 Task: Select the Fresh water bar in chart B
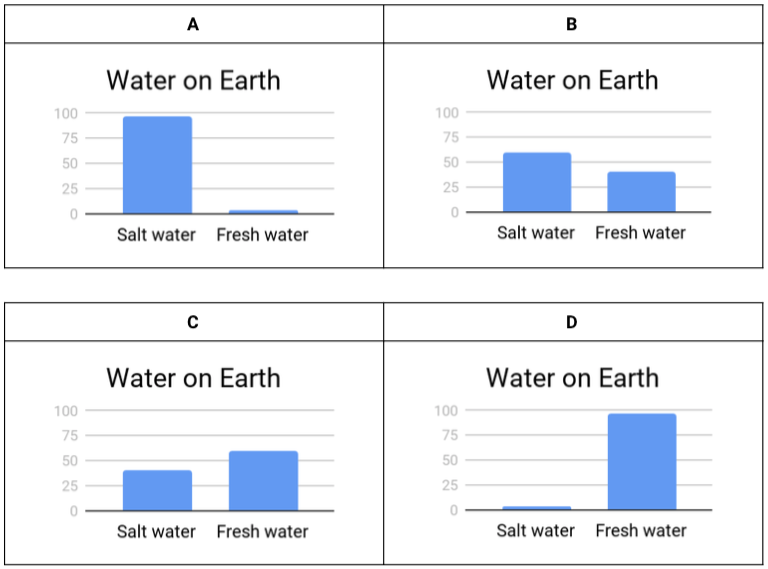(641, 192)
